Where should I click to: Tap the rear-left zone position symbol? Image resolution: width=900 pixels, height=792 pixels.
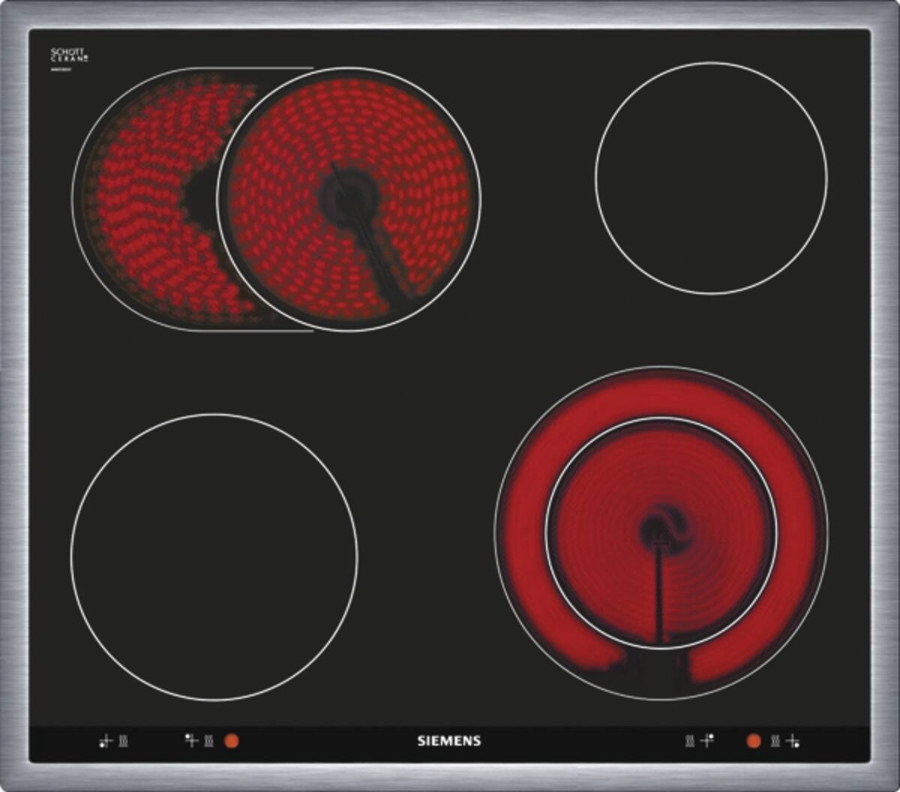(191, 741)
